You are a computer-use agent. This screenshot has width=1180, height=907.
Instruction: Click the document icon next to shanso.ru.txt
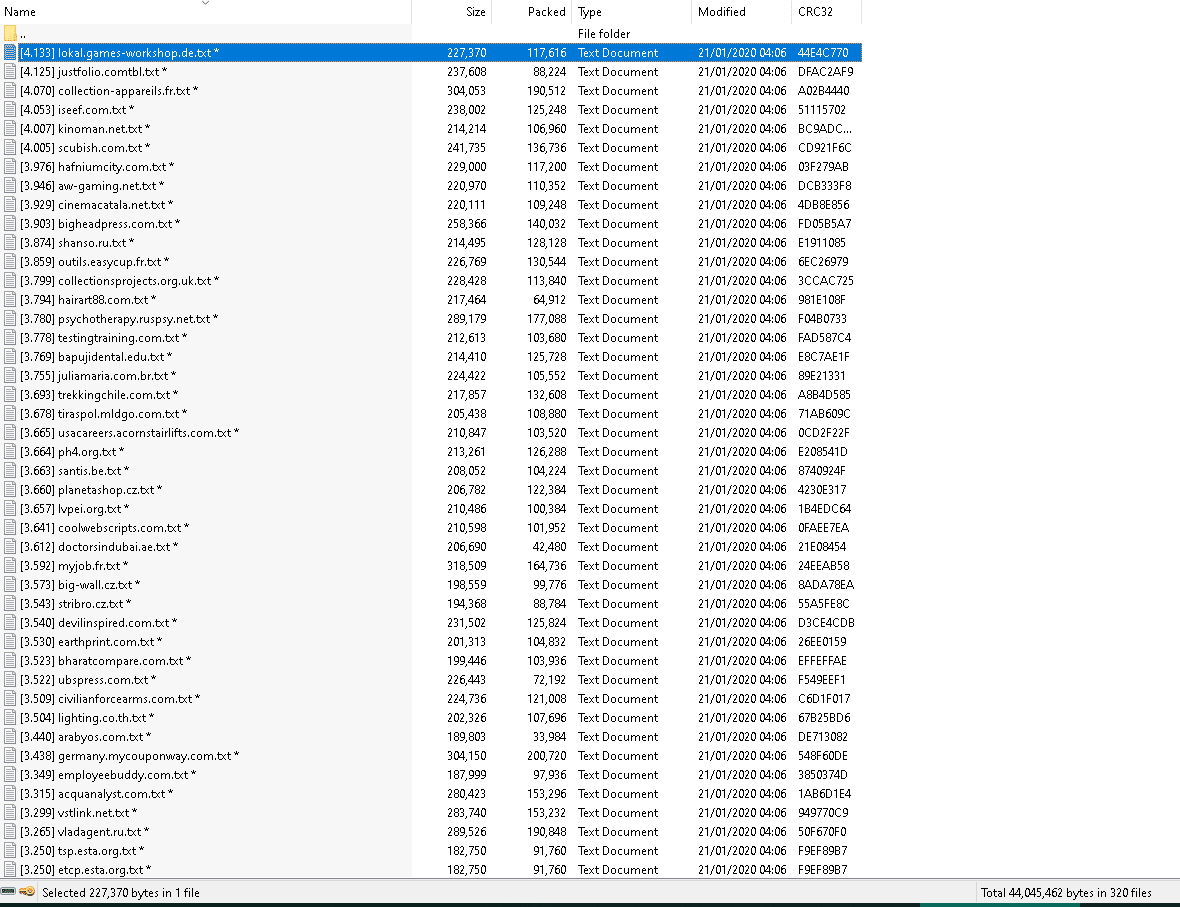[x=11, y=243]
